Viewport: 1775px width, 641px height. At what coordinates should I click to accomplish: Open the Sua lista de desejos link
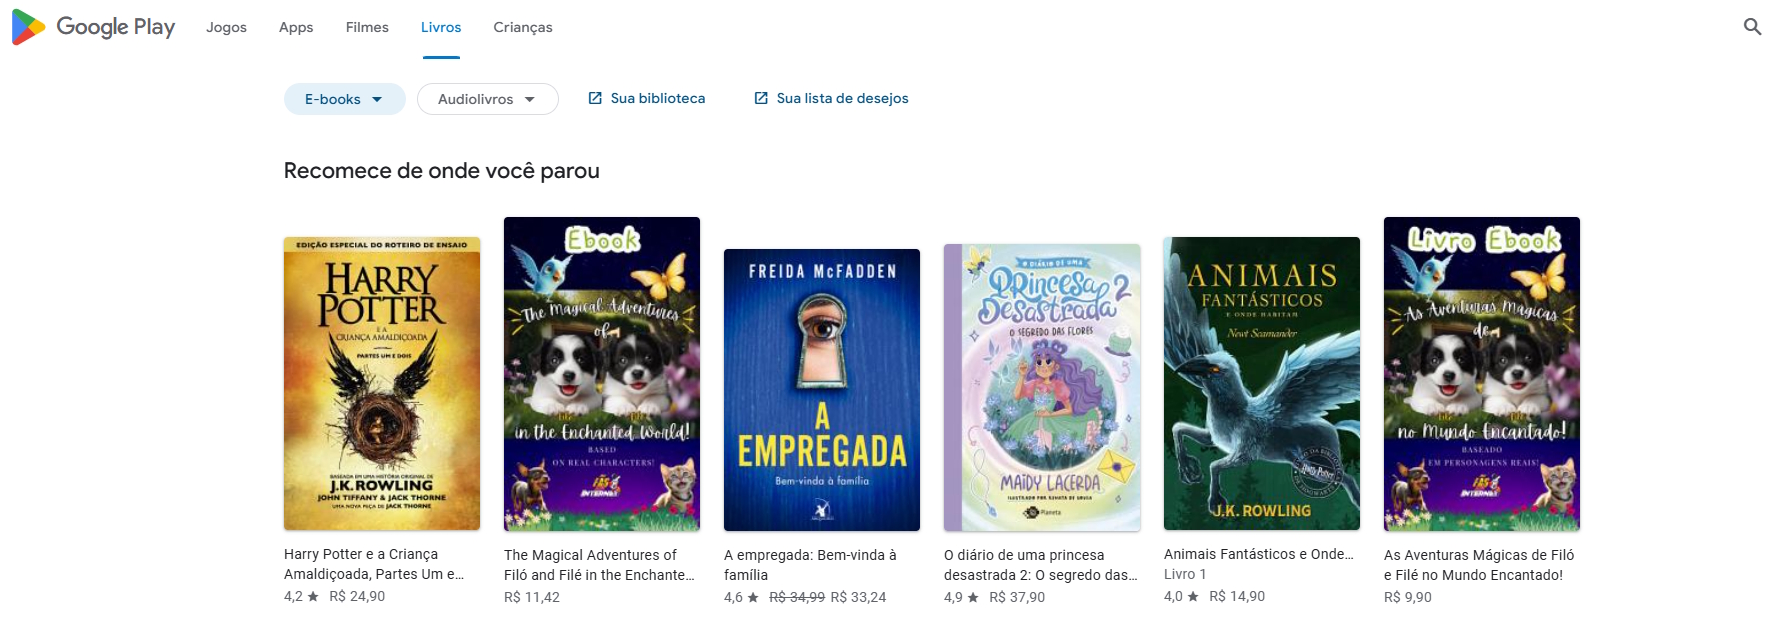click(x=831, y=98)
